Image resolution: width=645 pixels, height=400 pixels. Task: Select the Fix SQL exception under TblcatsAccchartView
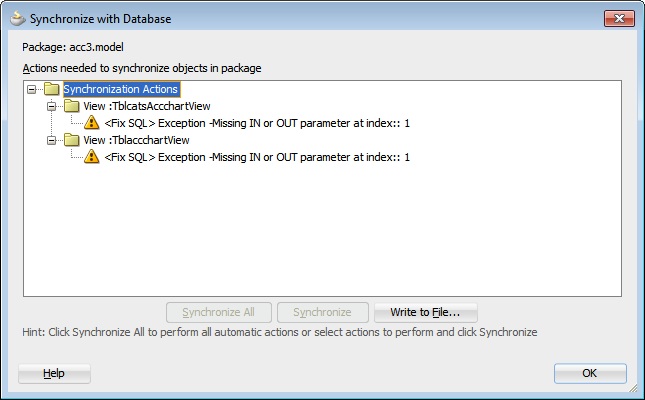point(257,123)
